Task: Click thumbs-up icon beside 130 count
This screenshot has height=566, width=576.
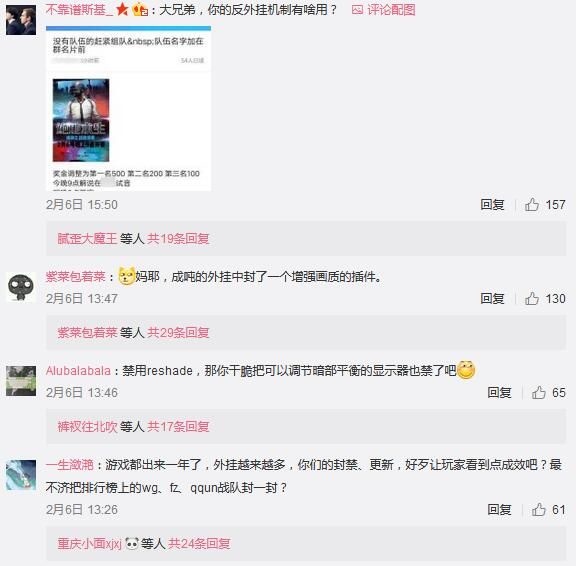Action: (532, 299)
